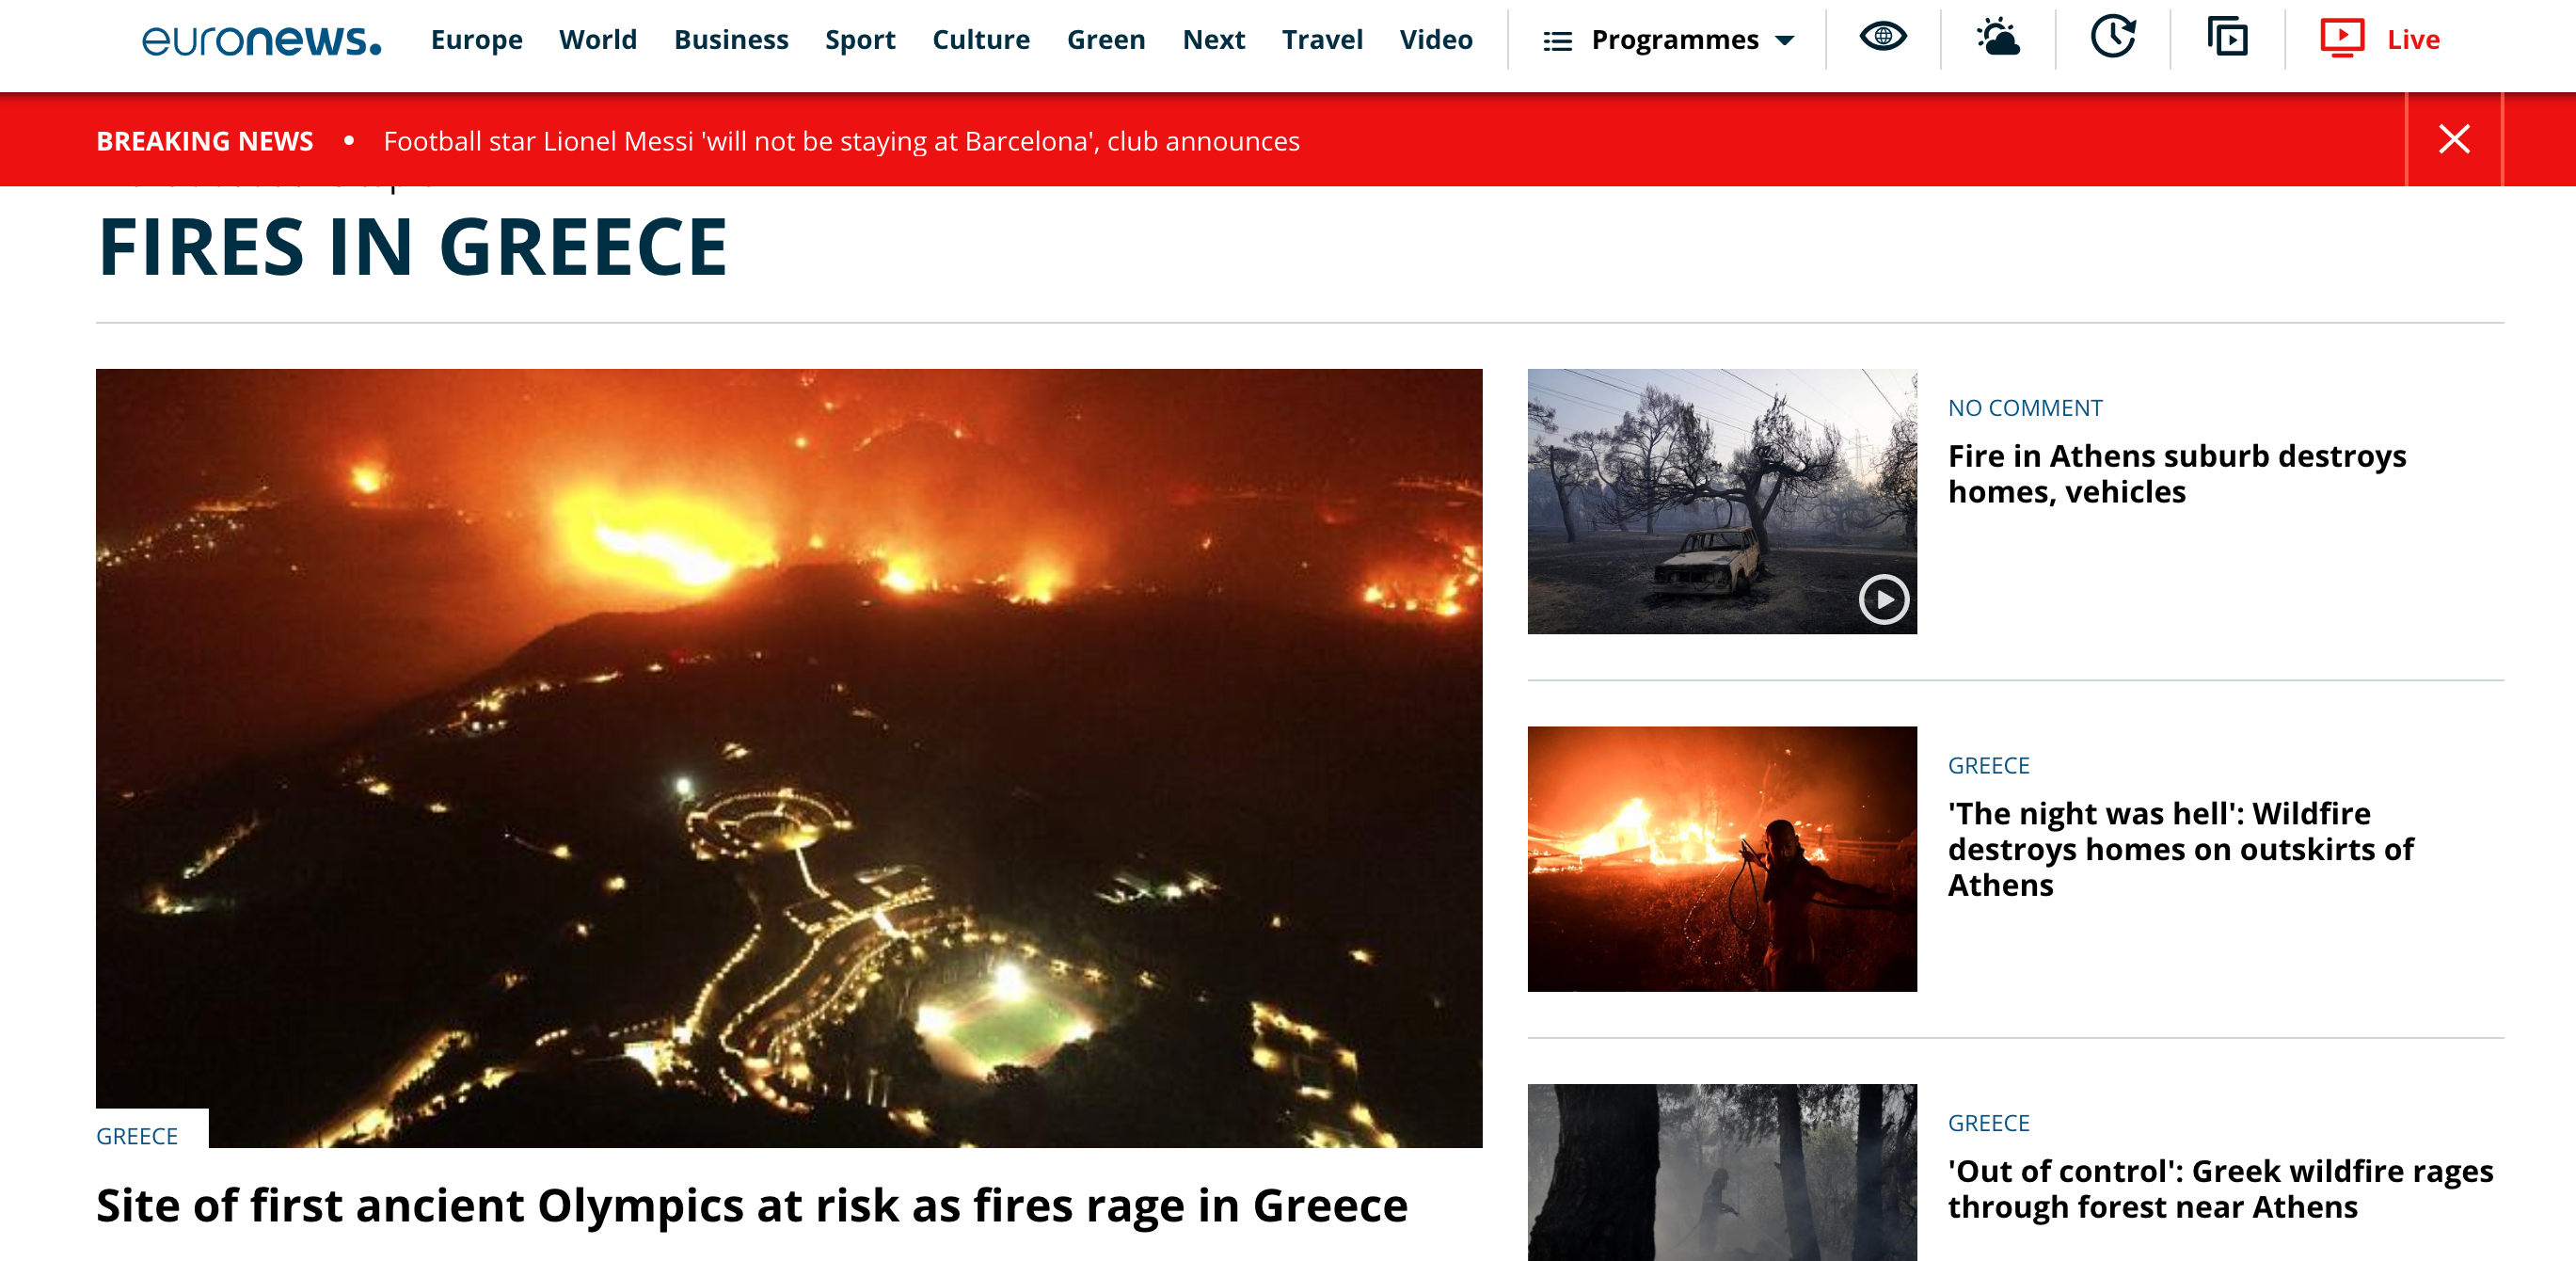
Task: Go to the Green section
Action: pyautogui.click(x=1106, y=39)
